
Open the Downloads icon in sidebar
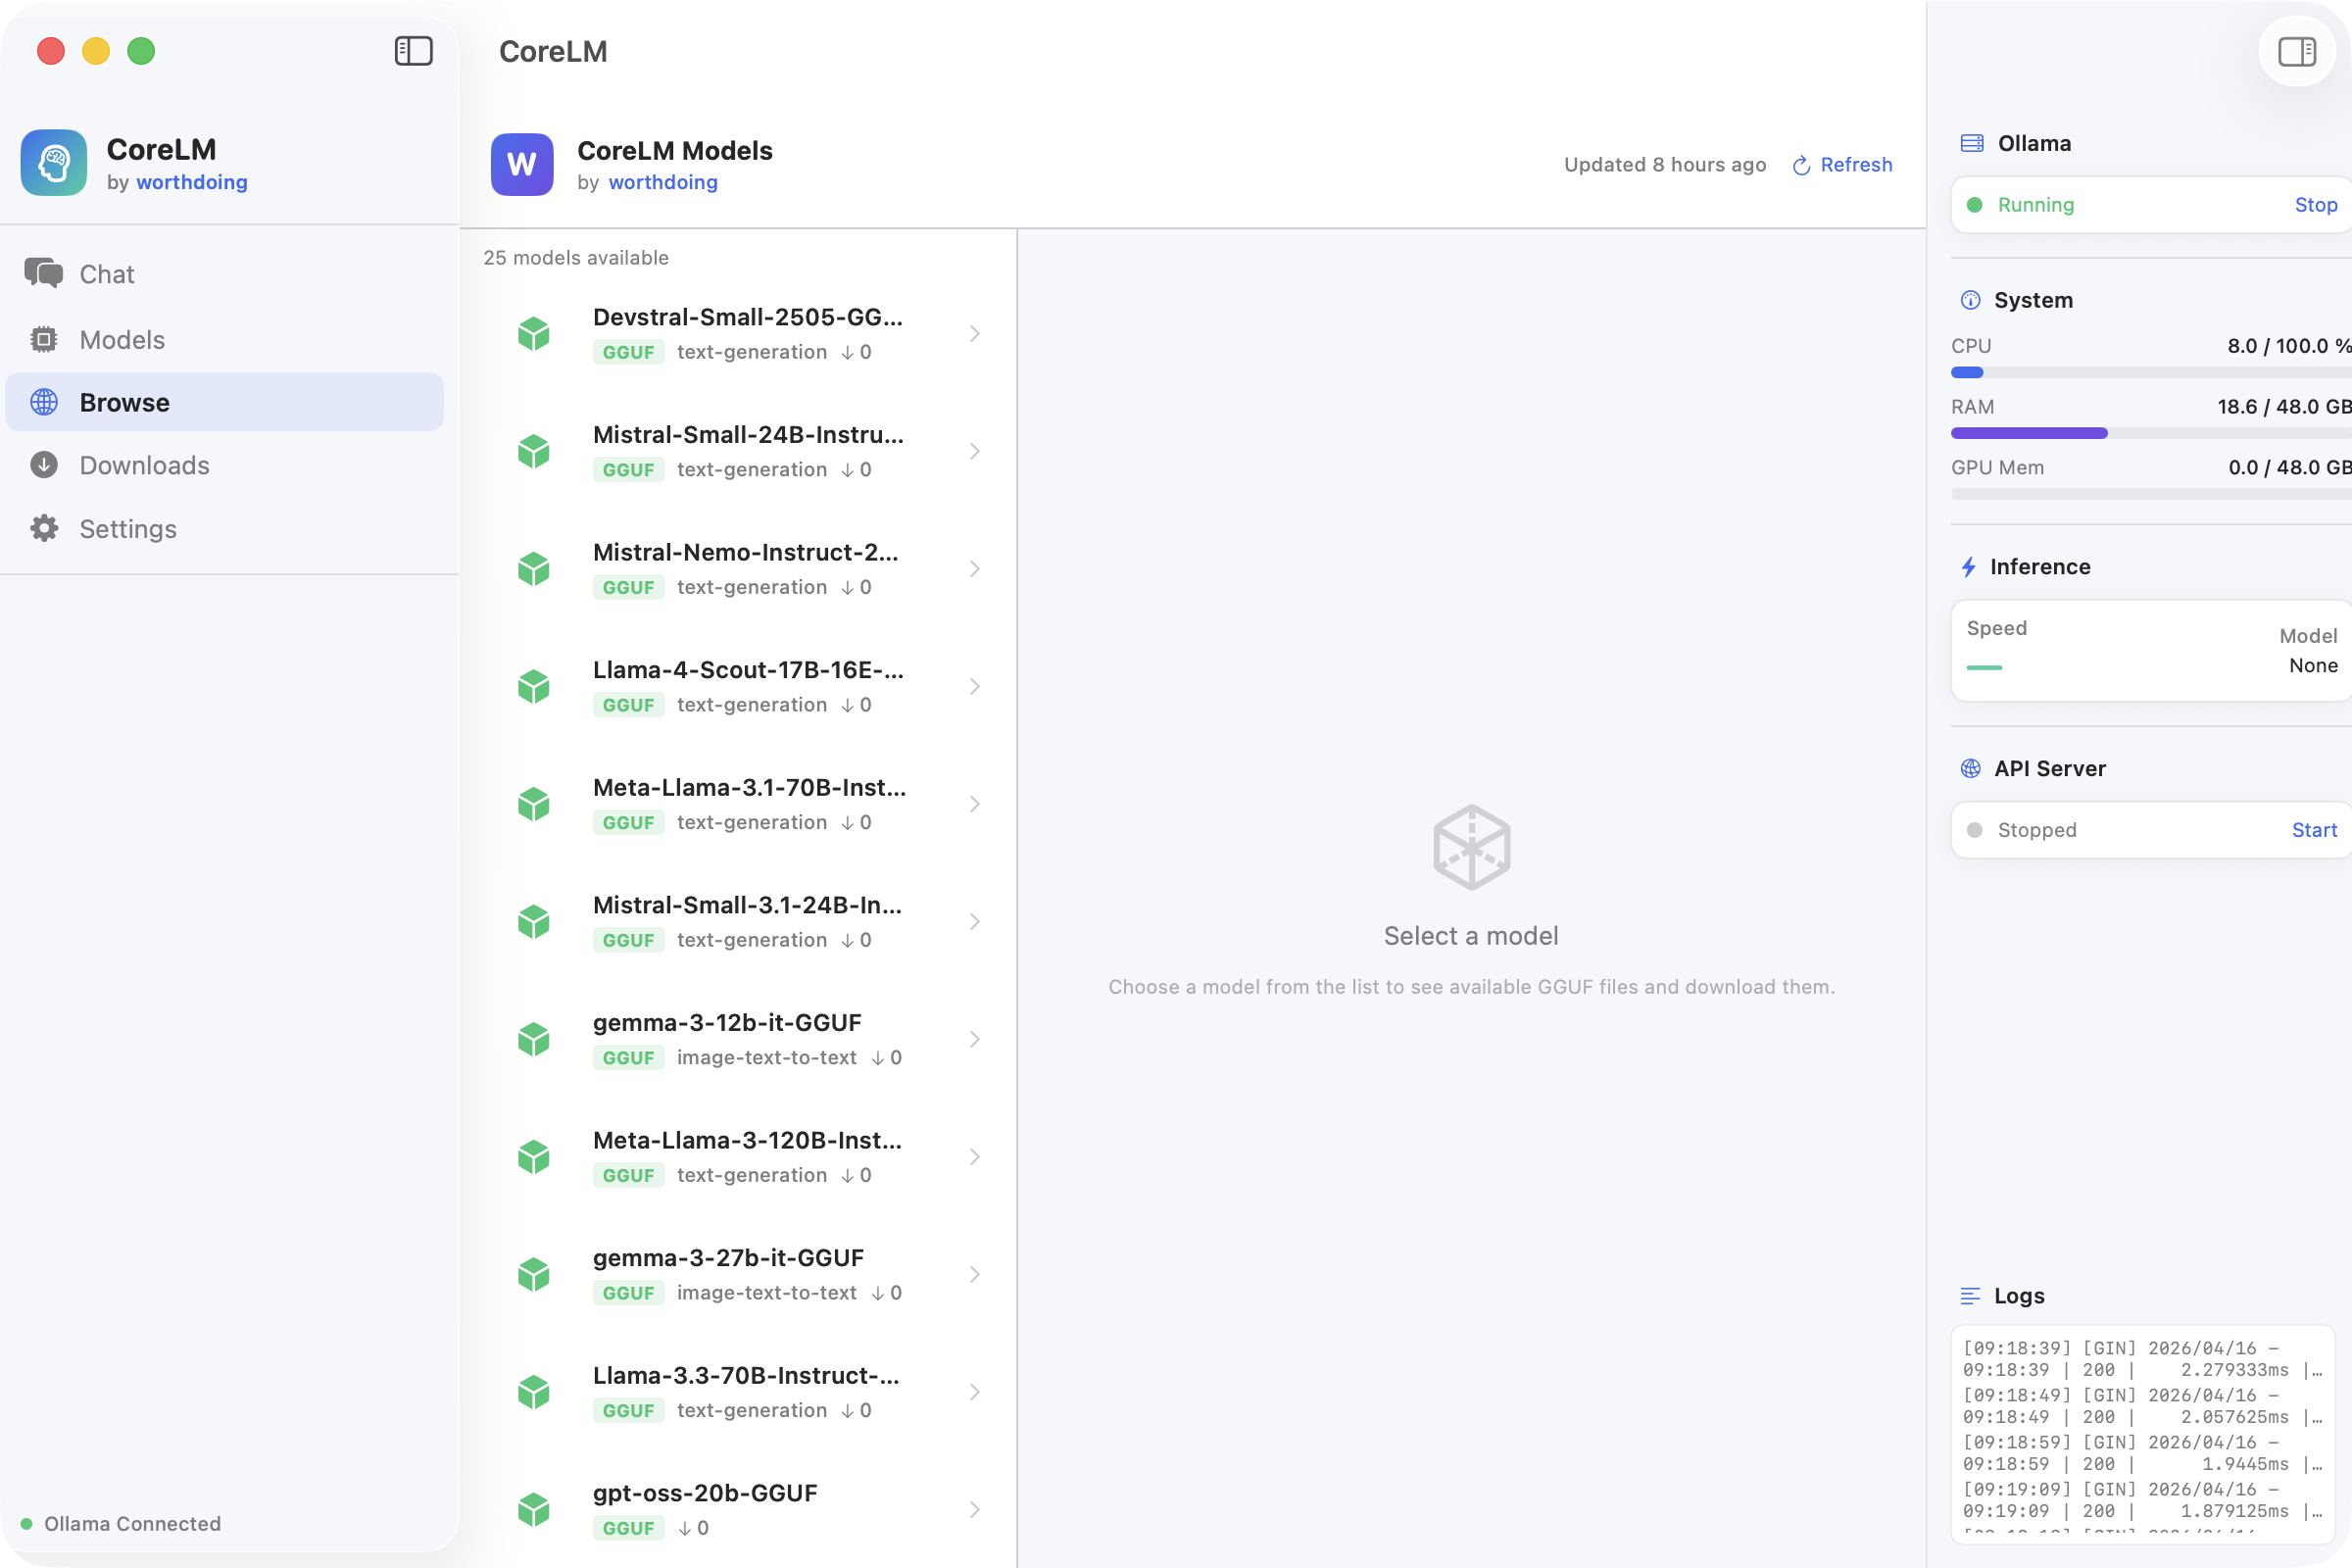coord(44,464)
